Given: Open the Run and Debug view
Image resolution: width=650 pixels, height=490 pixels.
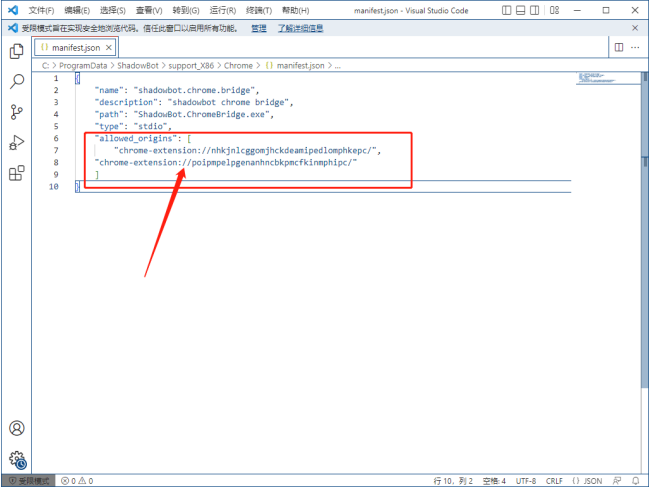Looking at the screenshot, I should click(x=16, y=142).
